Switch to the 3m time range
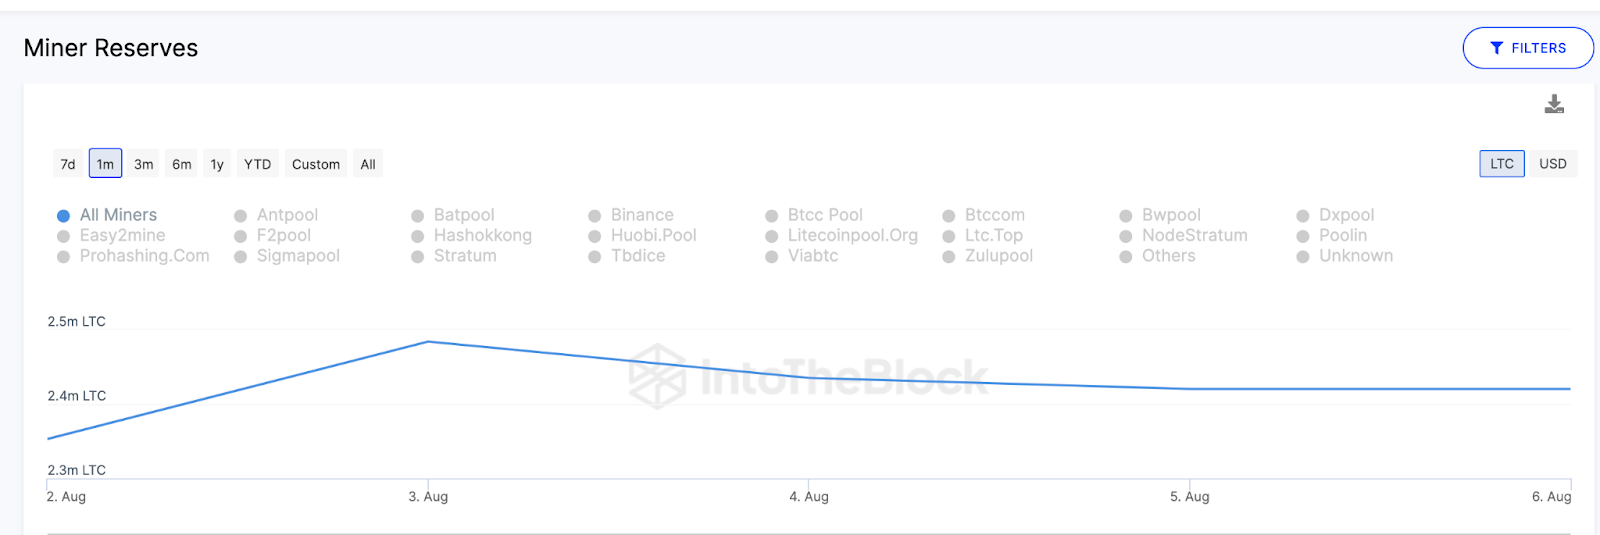 pos(144,164)
